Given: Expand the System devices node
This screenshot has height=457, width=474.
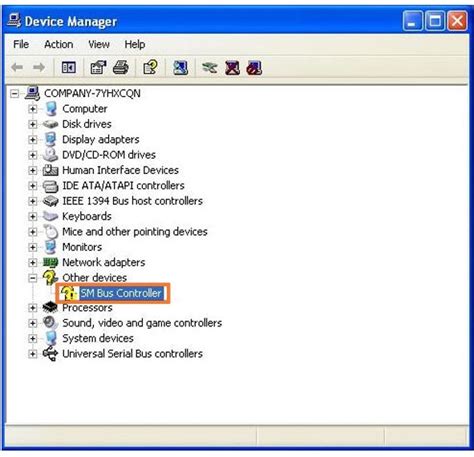Looking at the screenshot, I should click(x=32, y=338).
